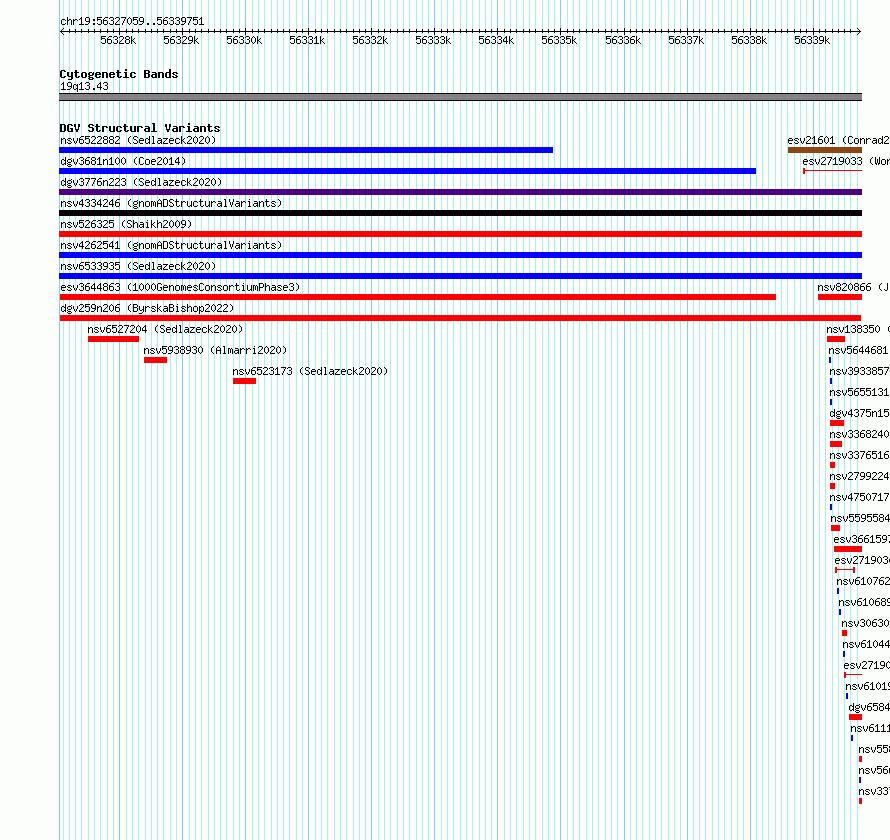Select the 19q13.43 band label

tap(84, 86)
